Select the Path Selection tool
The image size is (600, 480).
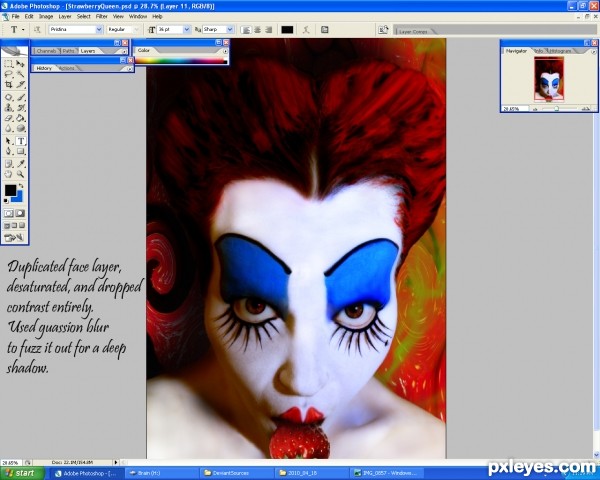pyautogui.click(x=9, y=141)
